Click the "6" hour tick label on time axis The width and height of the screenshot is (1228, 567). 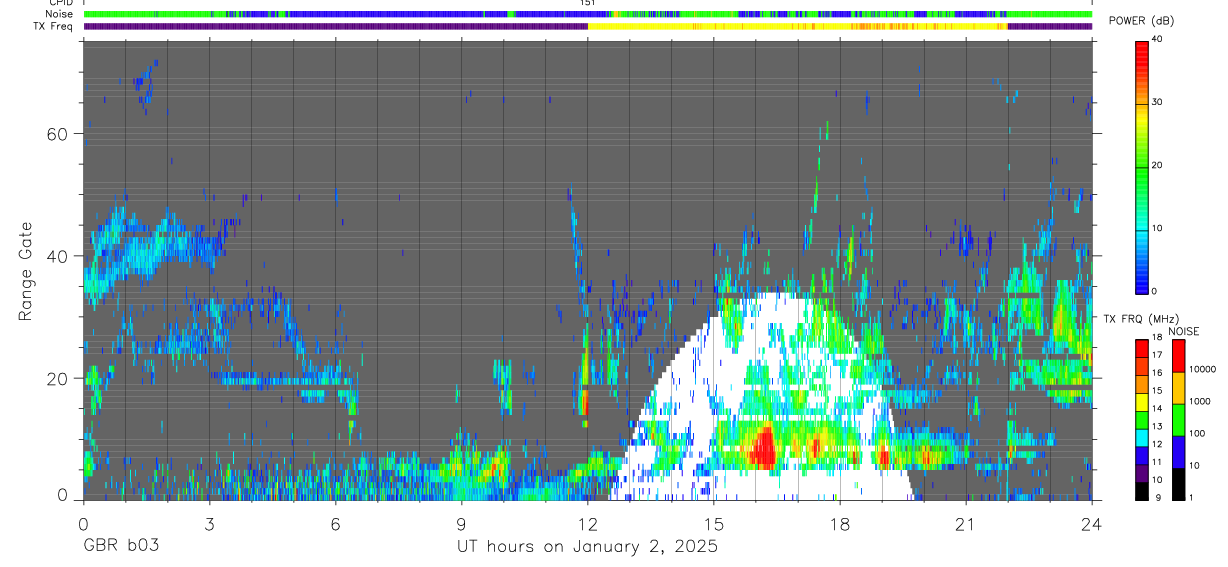point(335,523)
